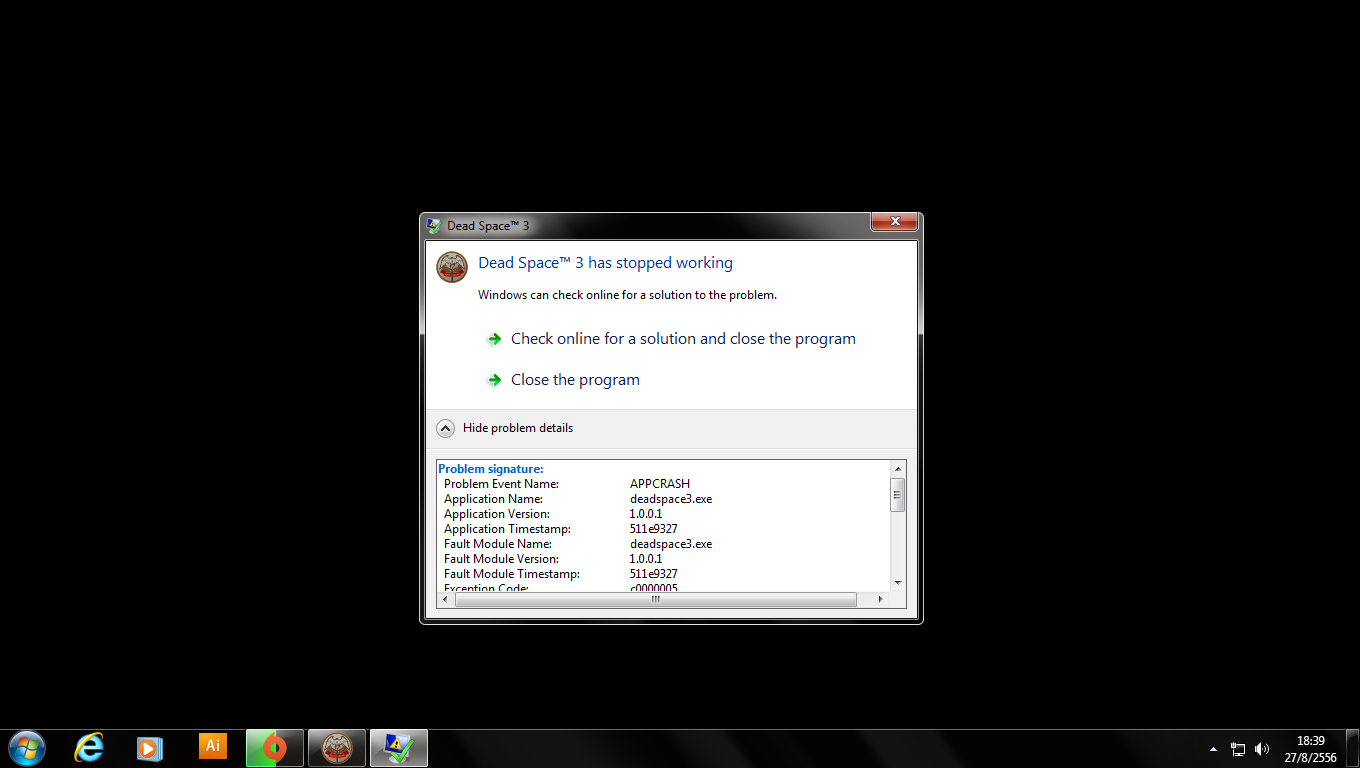Click the "Fault Module Name:" label
This screenshot has width=1360, height=768.
click(x=498, y=544)
